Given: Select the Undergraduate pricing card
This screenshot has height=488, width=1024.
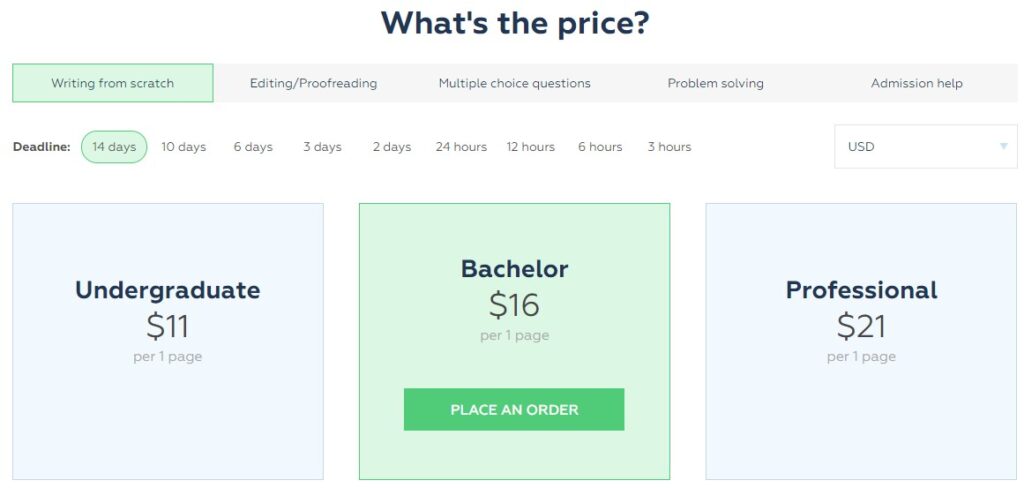Looking at the screenshot, I should click(168, 342).
